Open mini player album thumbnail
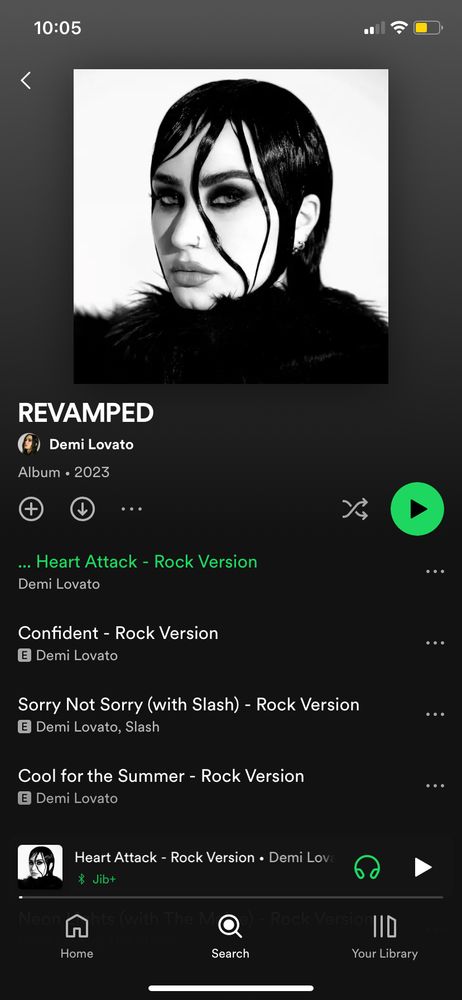Screen dimensions: 462x1000 click(x=40, y=867)
